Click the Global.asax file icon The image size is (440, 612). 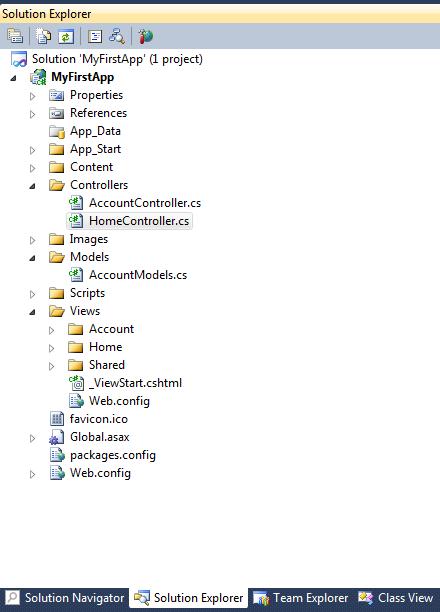[57, 437]
